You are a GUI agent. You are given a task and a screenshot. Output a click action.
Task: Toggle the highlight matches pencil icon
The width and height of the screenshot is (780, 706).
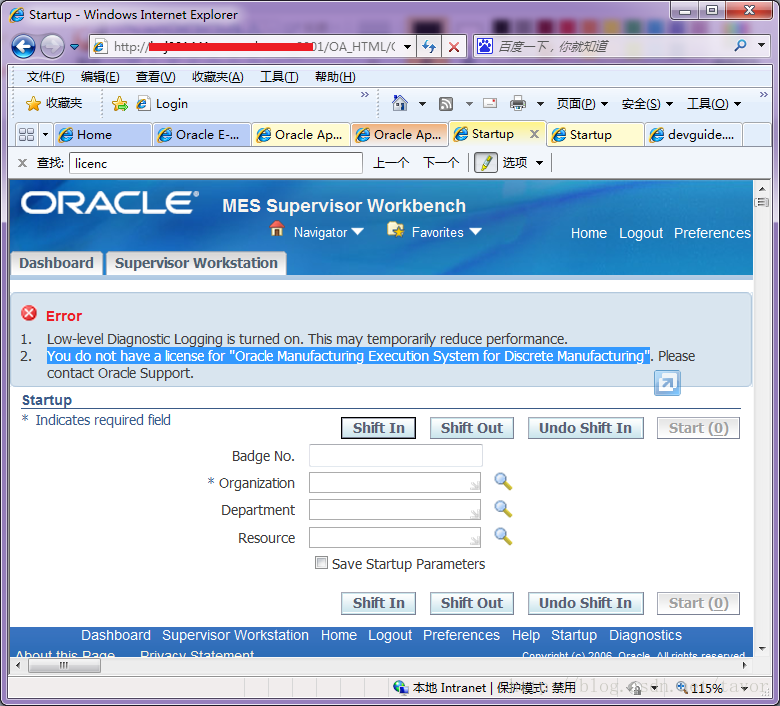tap(486, 163)
